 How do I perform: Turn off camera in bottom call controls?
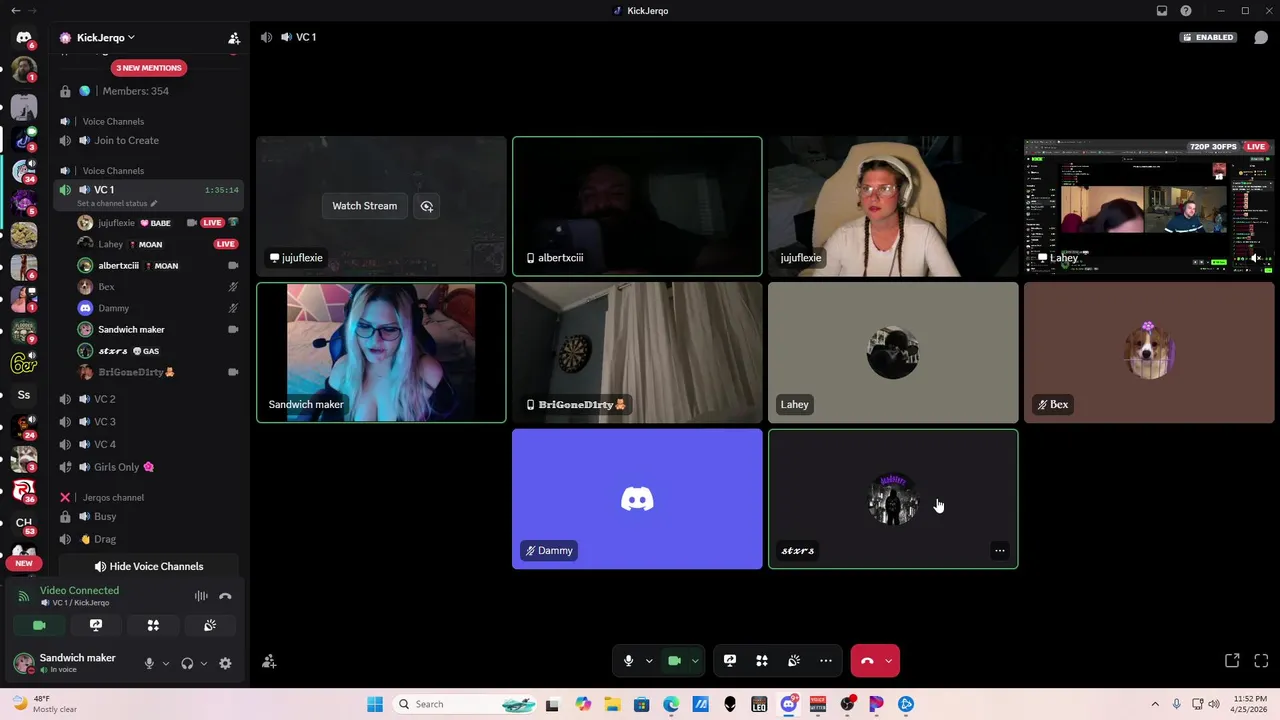click(674, 661)
